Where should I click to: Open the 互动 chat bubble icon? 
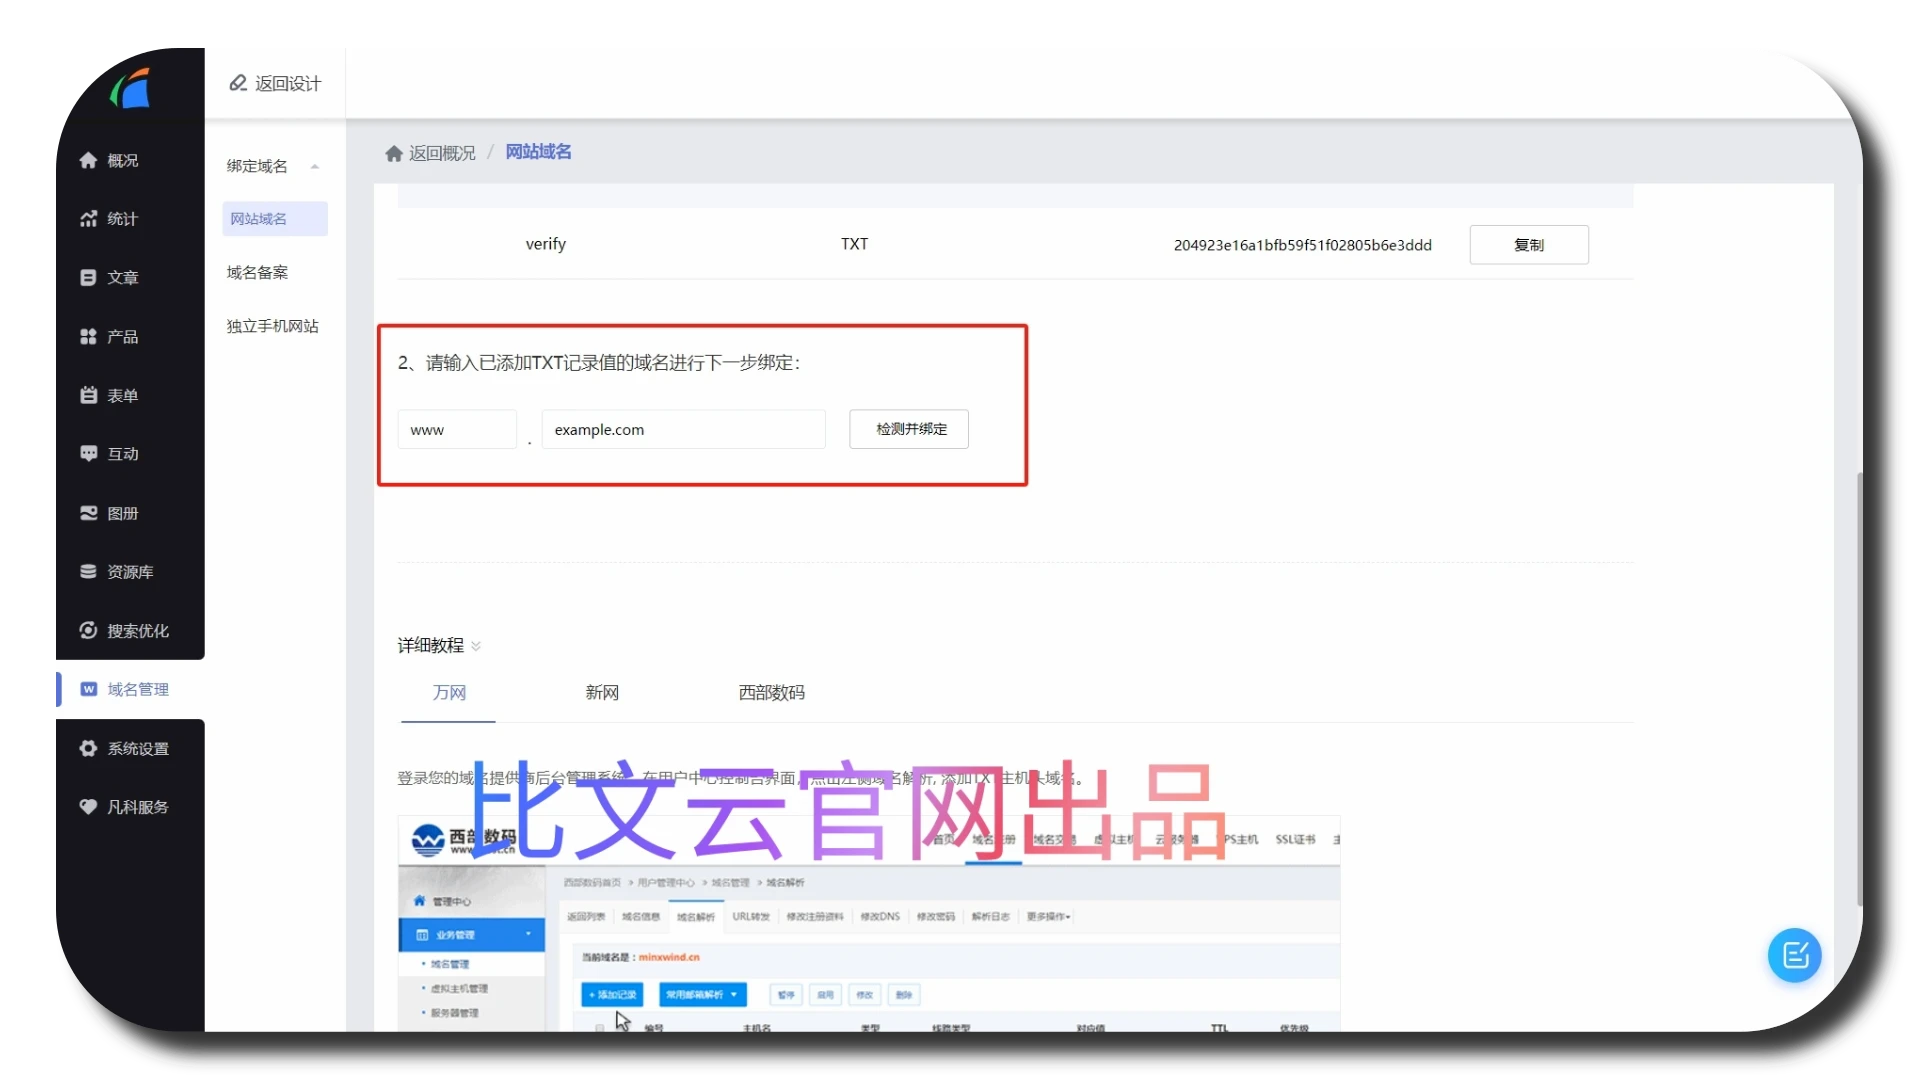click(x=88, y=454)
